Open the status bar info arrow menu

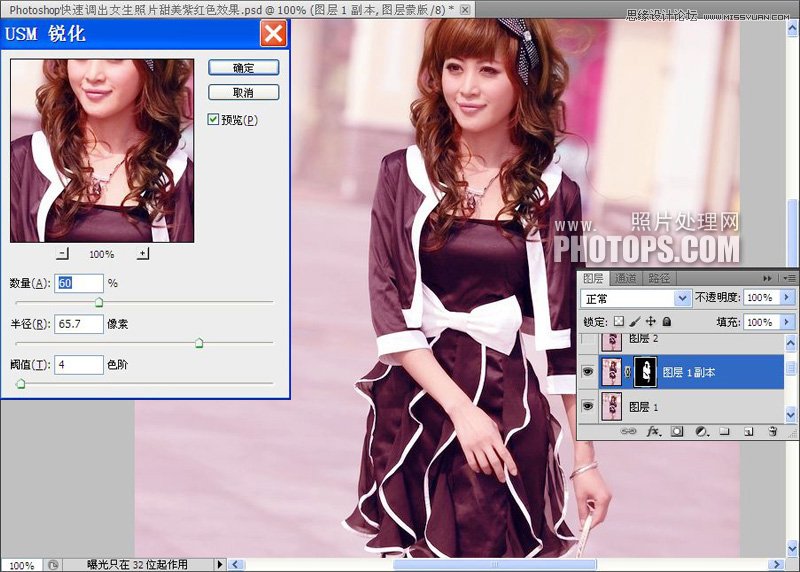point(220,564)
